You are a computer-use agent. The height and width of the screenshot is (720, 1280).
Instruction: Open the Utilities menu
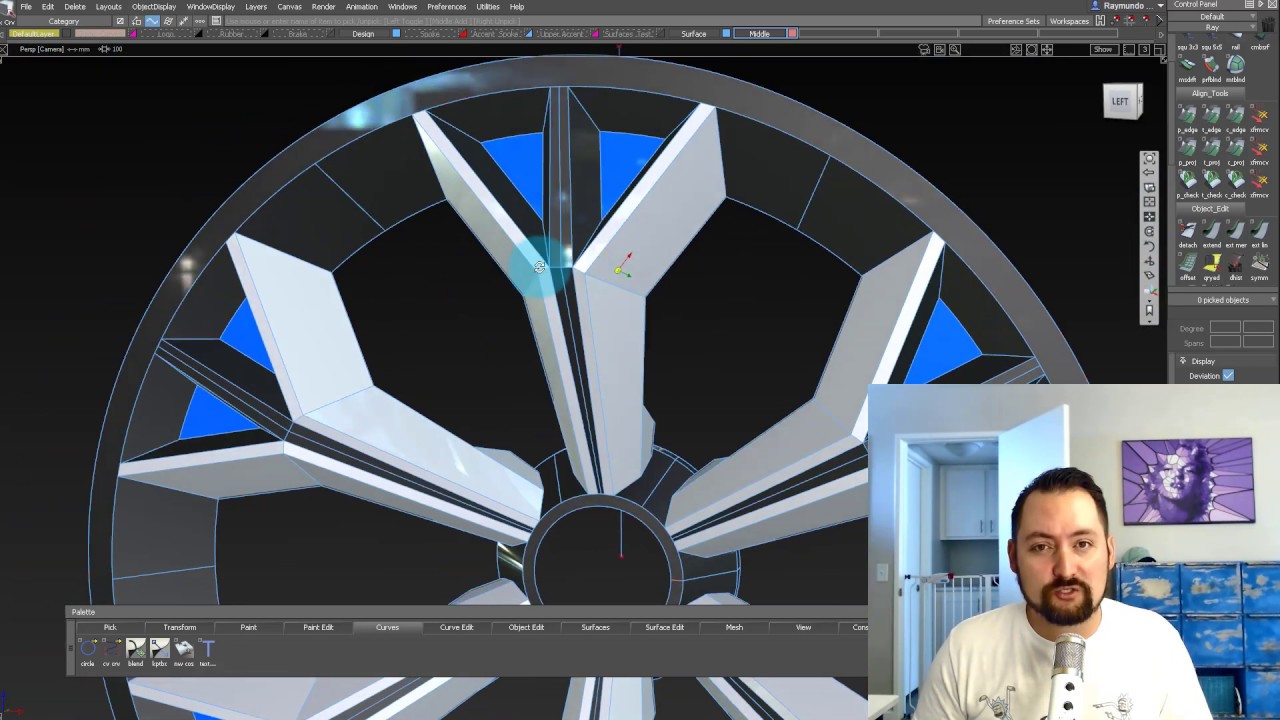(x=488, y=6)
